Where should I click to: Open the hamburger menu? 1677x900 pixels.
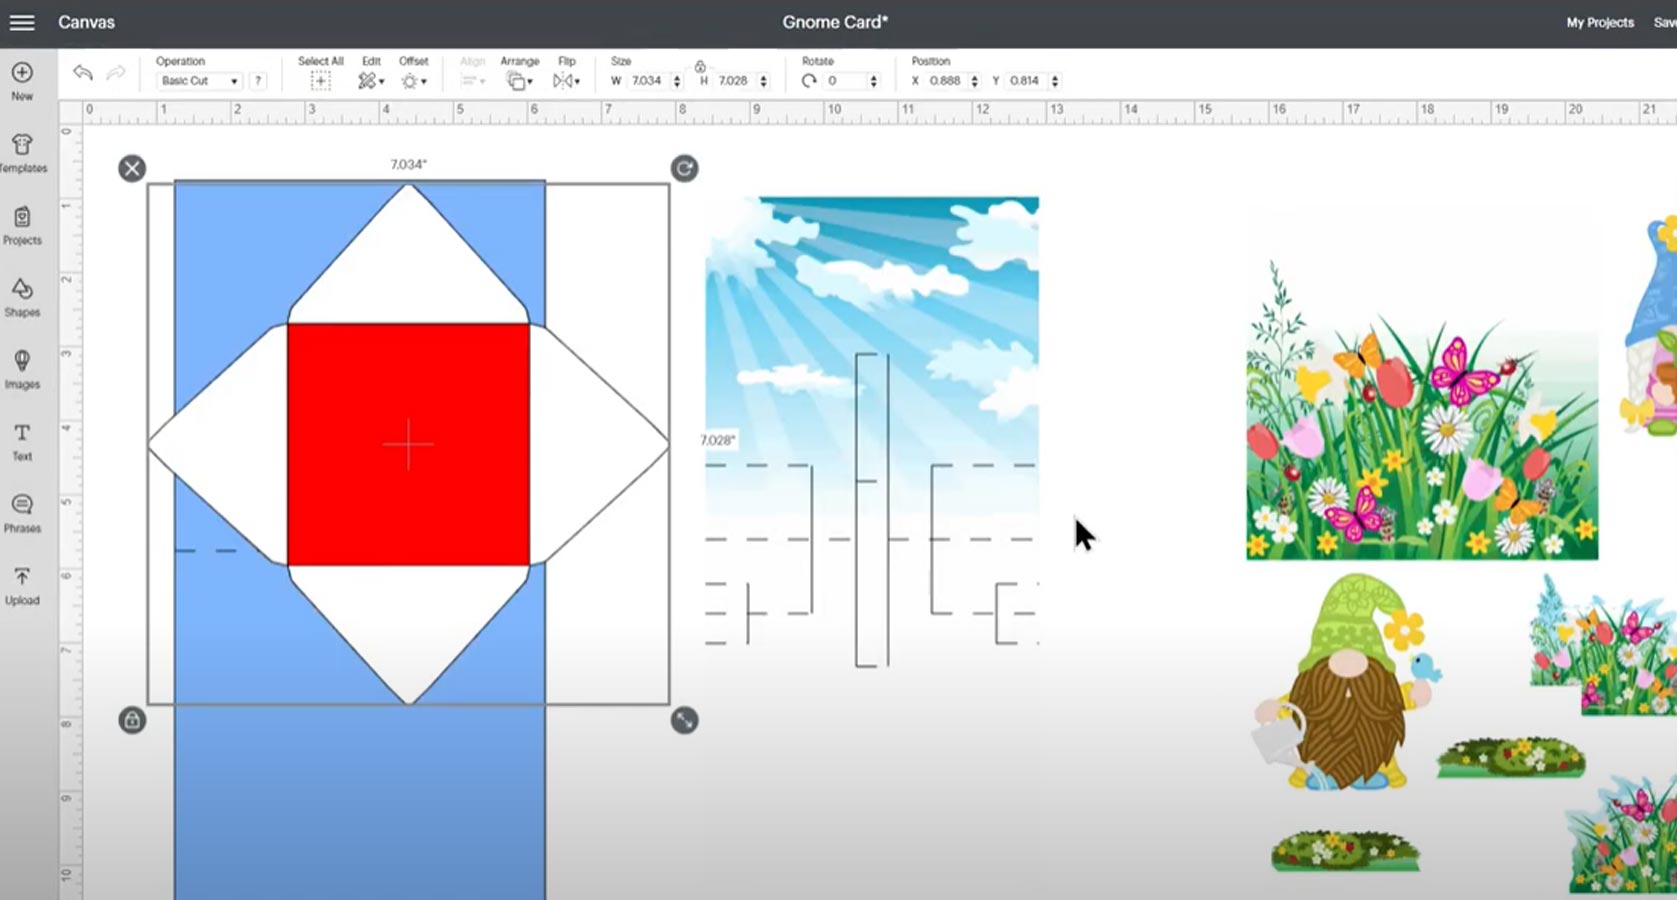[x=22, y=21]
